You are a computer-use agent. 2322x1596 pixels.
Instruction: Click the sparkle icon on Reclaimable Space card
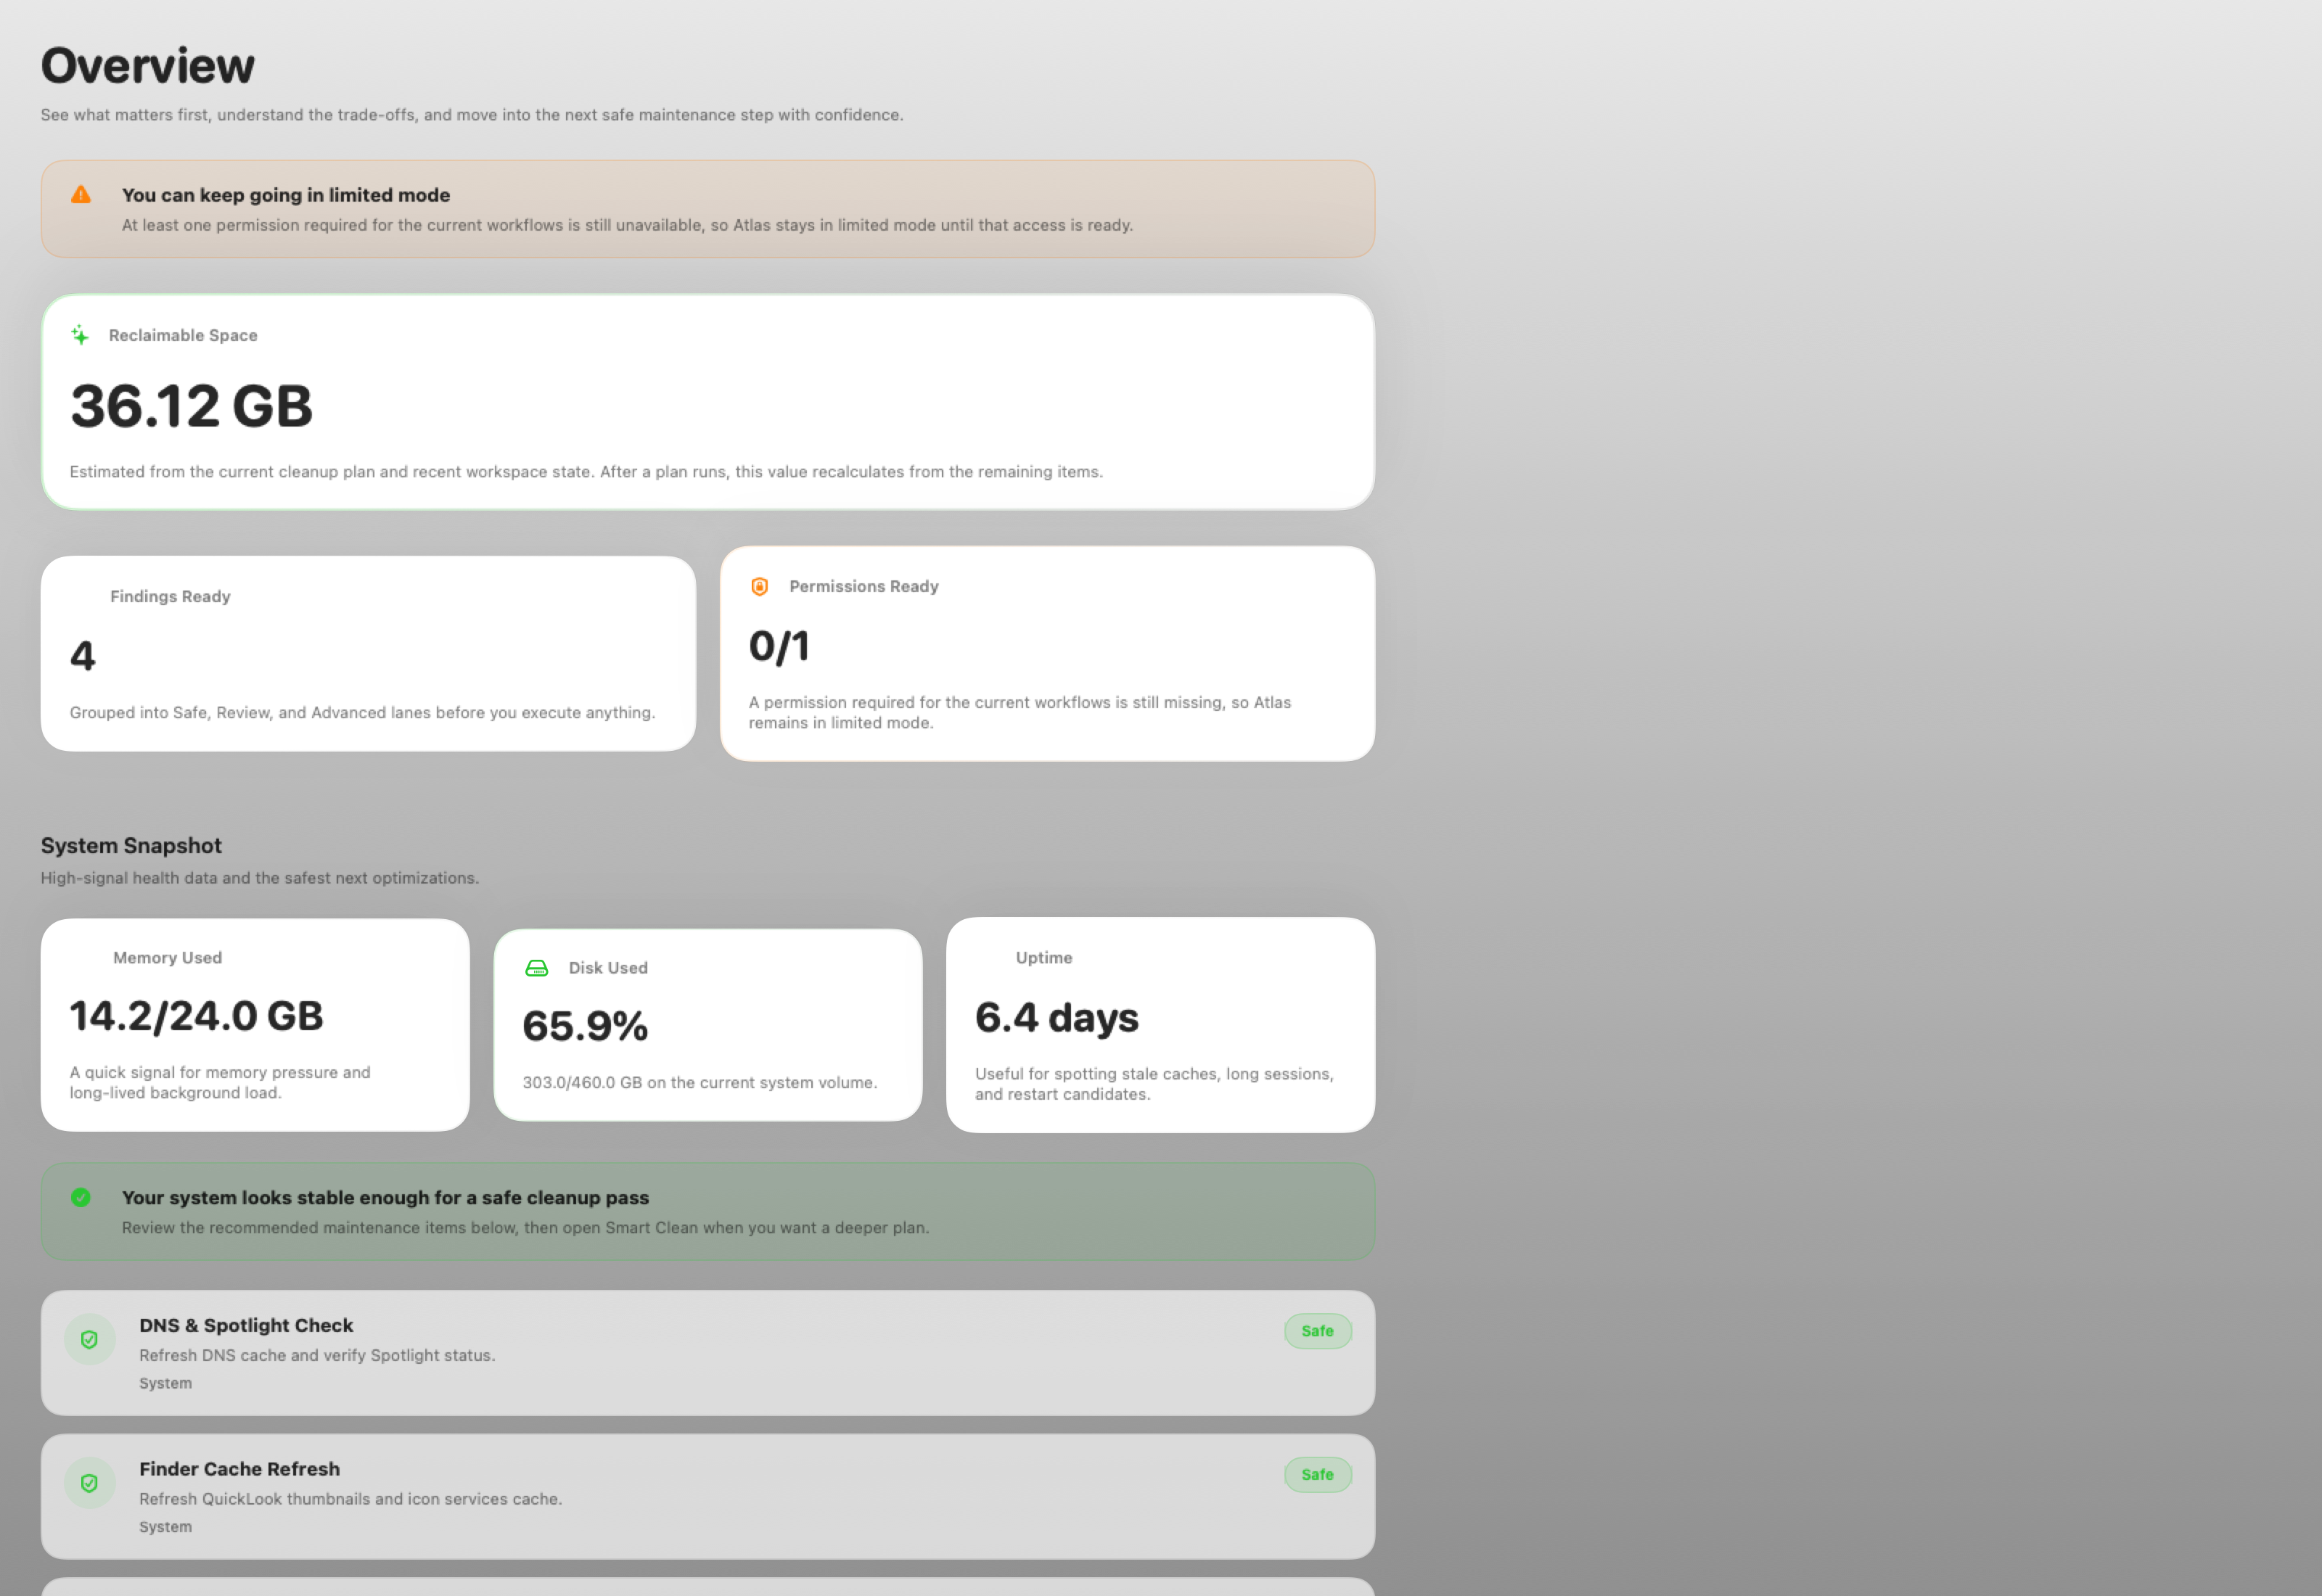pos(80,335)
